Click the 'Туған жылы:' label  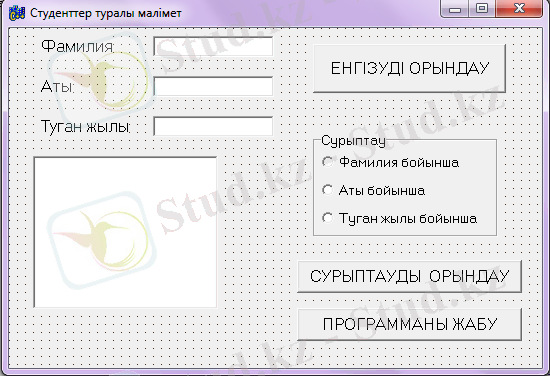coord(86,126)
